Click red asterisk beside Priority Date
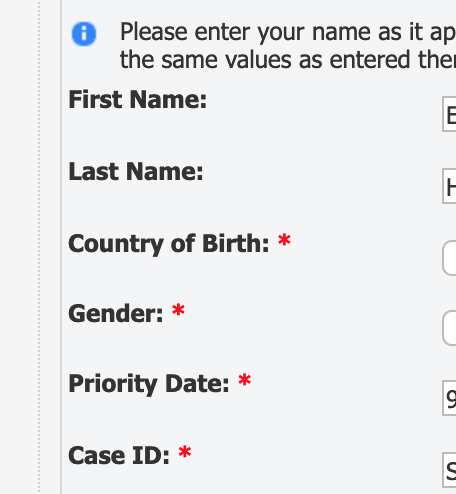Viewport: 456px width, 494px height. pyautogui.click(x=245, y=380)
